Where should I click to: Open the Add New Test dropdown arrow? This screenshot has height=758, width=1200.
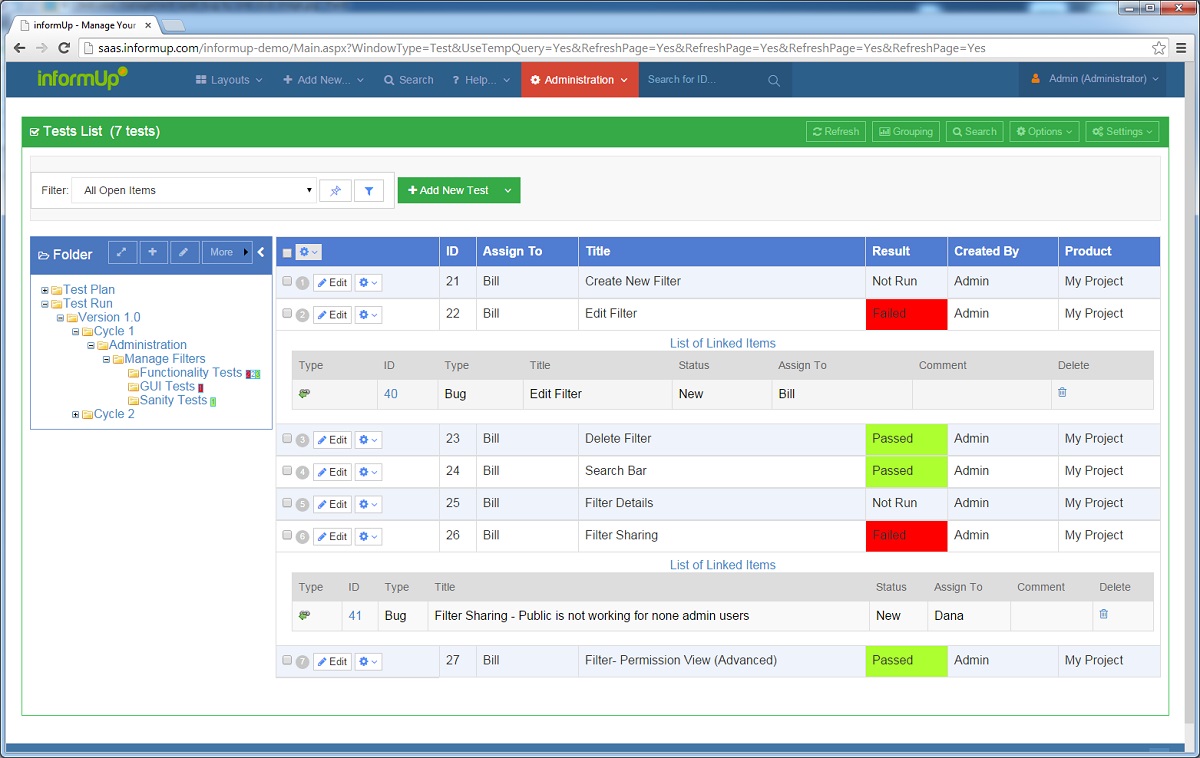coord(508,190)
